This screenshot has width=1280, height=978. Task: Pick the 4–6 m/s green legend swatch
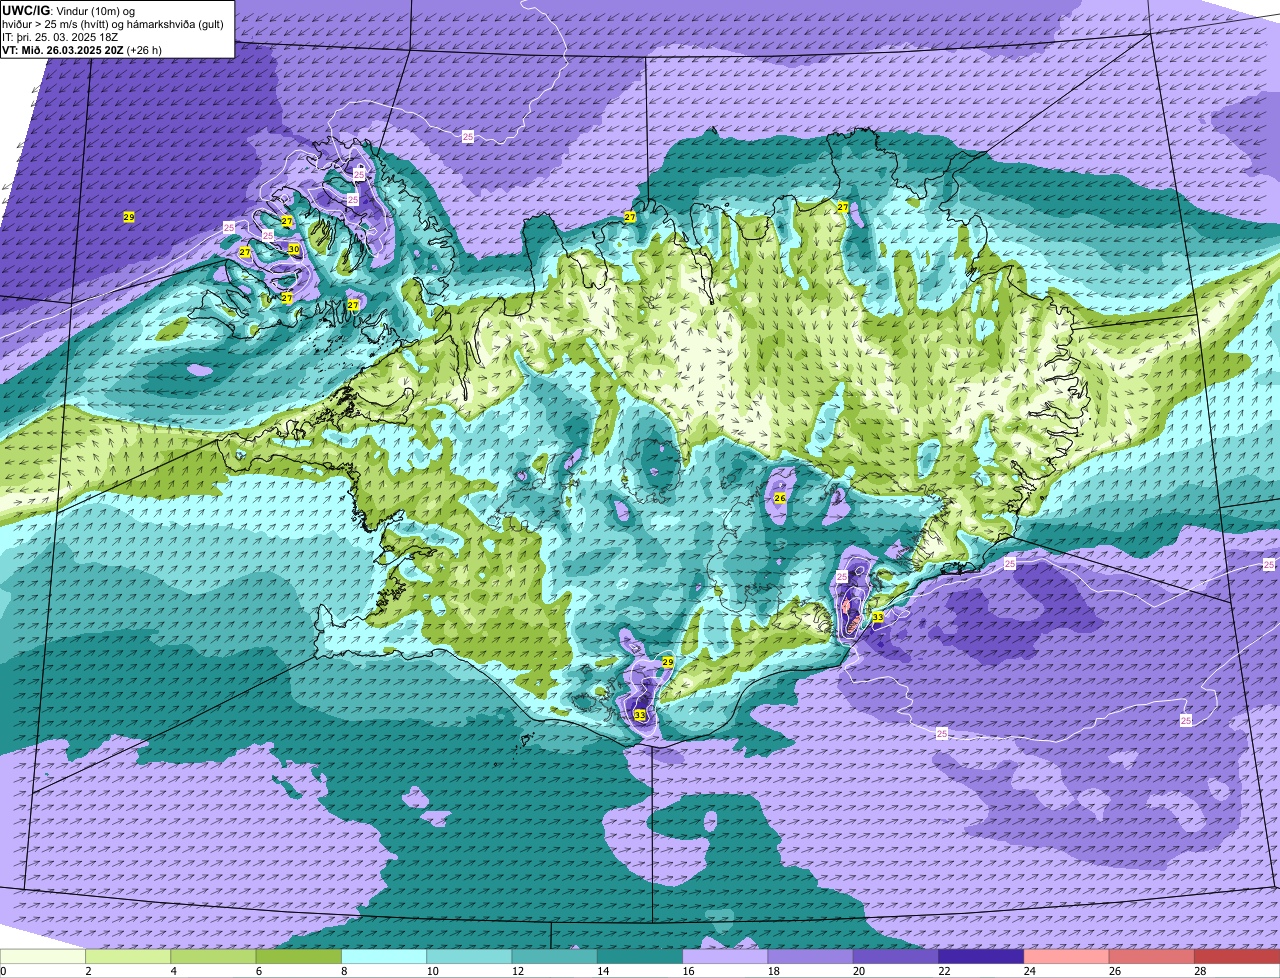coord(213,956)
